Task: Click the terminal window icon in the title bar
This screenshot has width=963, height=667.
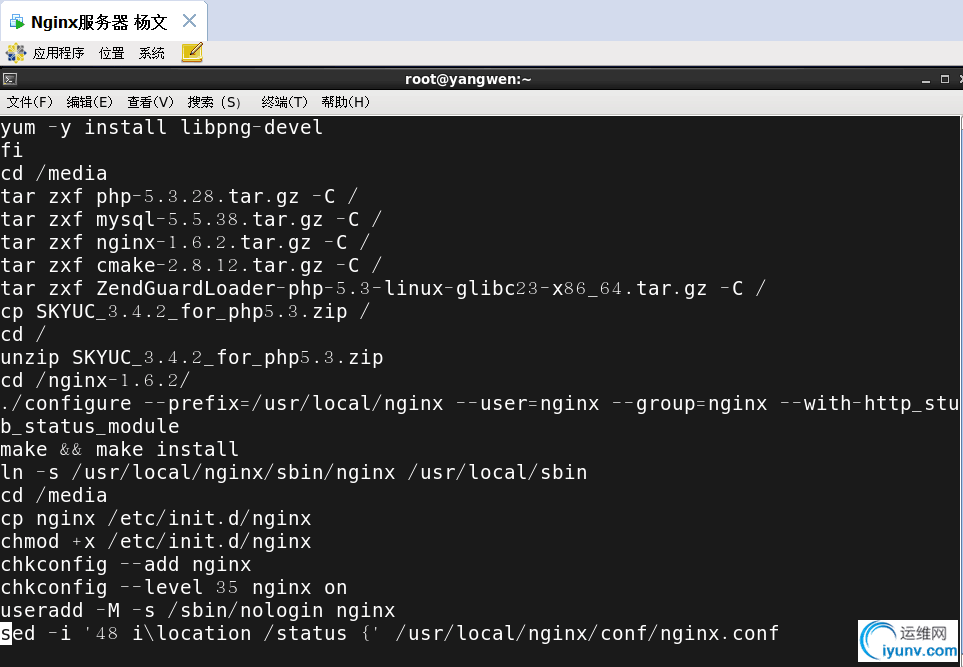Action: [x=10, y=79]
